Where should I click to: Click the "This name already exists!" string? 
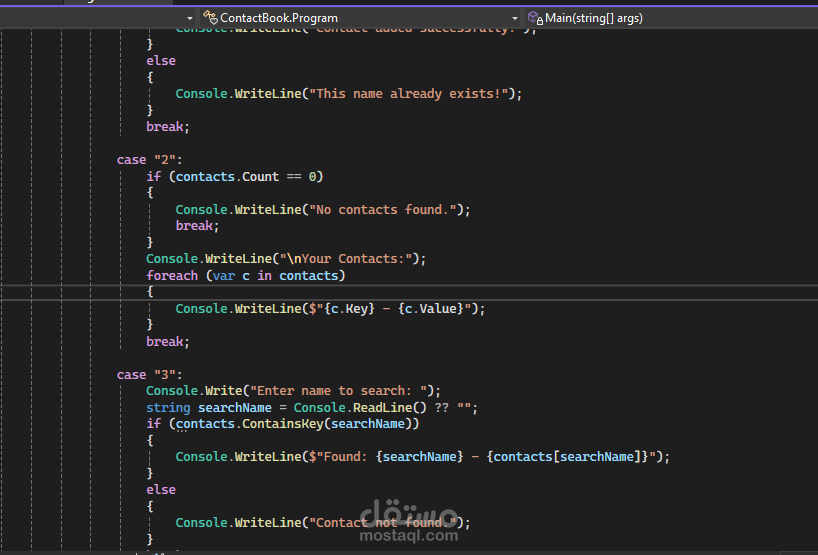[x=408, y=94]
